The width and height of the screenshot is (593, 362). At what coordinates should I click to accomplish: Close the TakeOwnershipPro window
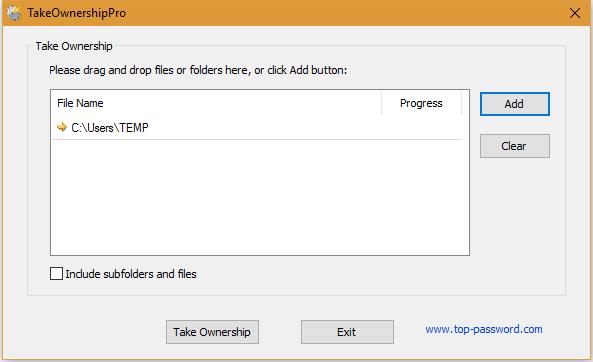(575, 13)
